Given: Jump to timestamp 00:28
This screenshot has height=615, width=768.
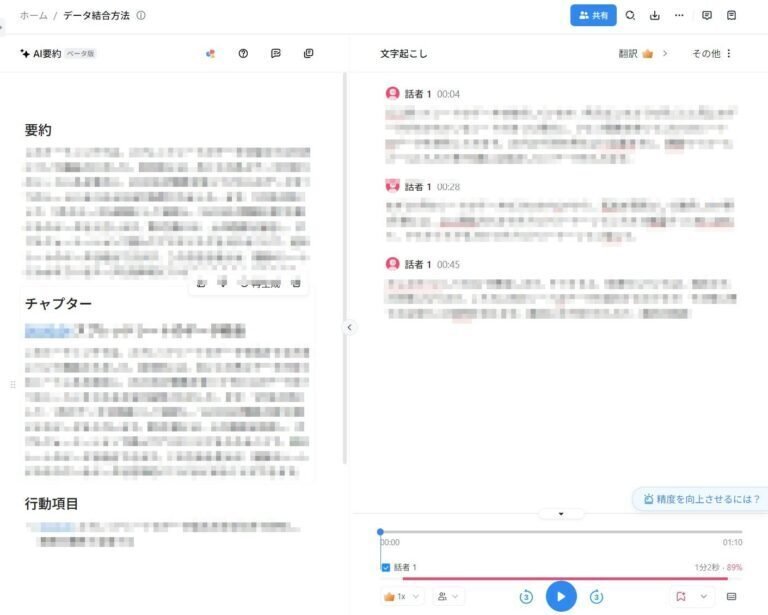Looking at the screenshot, I should tap(448, 187).
